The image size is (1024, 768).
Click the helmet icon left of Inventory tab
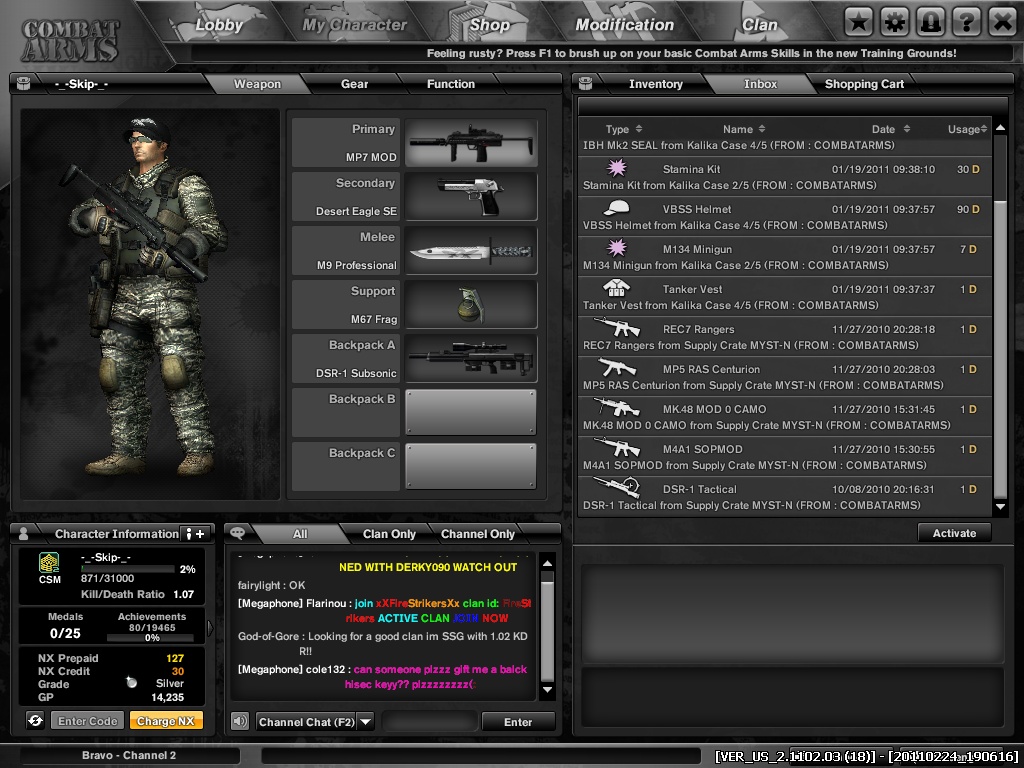[x=586, y=83]
